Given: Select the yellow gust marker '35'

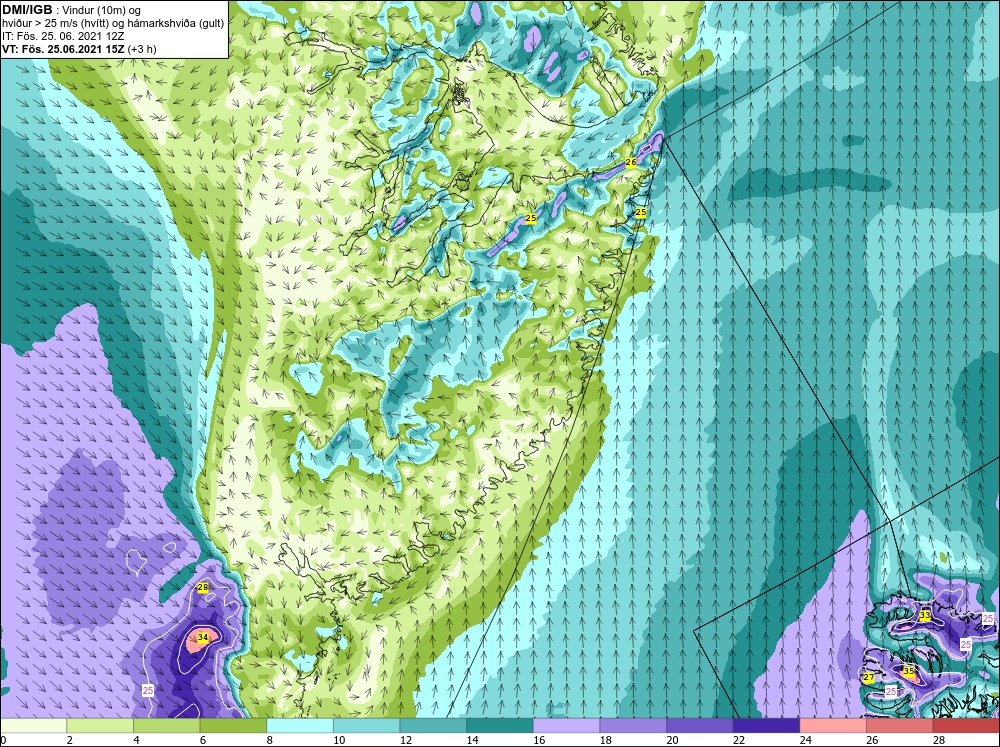Looking at the screenshot, I should pyautogui.click(x=909, y=670).
